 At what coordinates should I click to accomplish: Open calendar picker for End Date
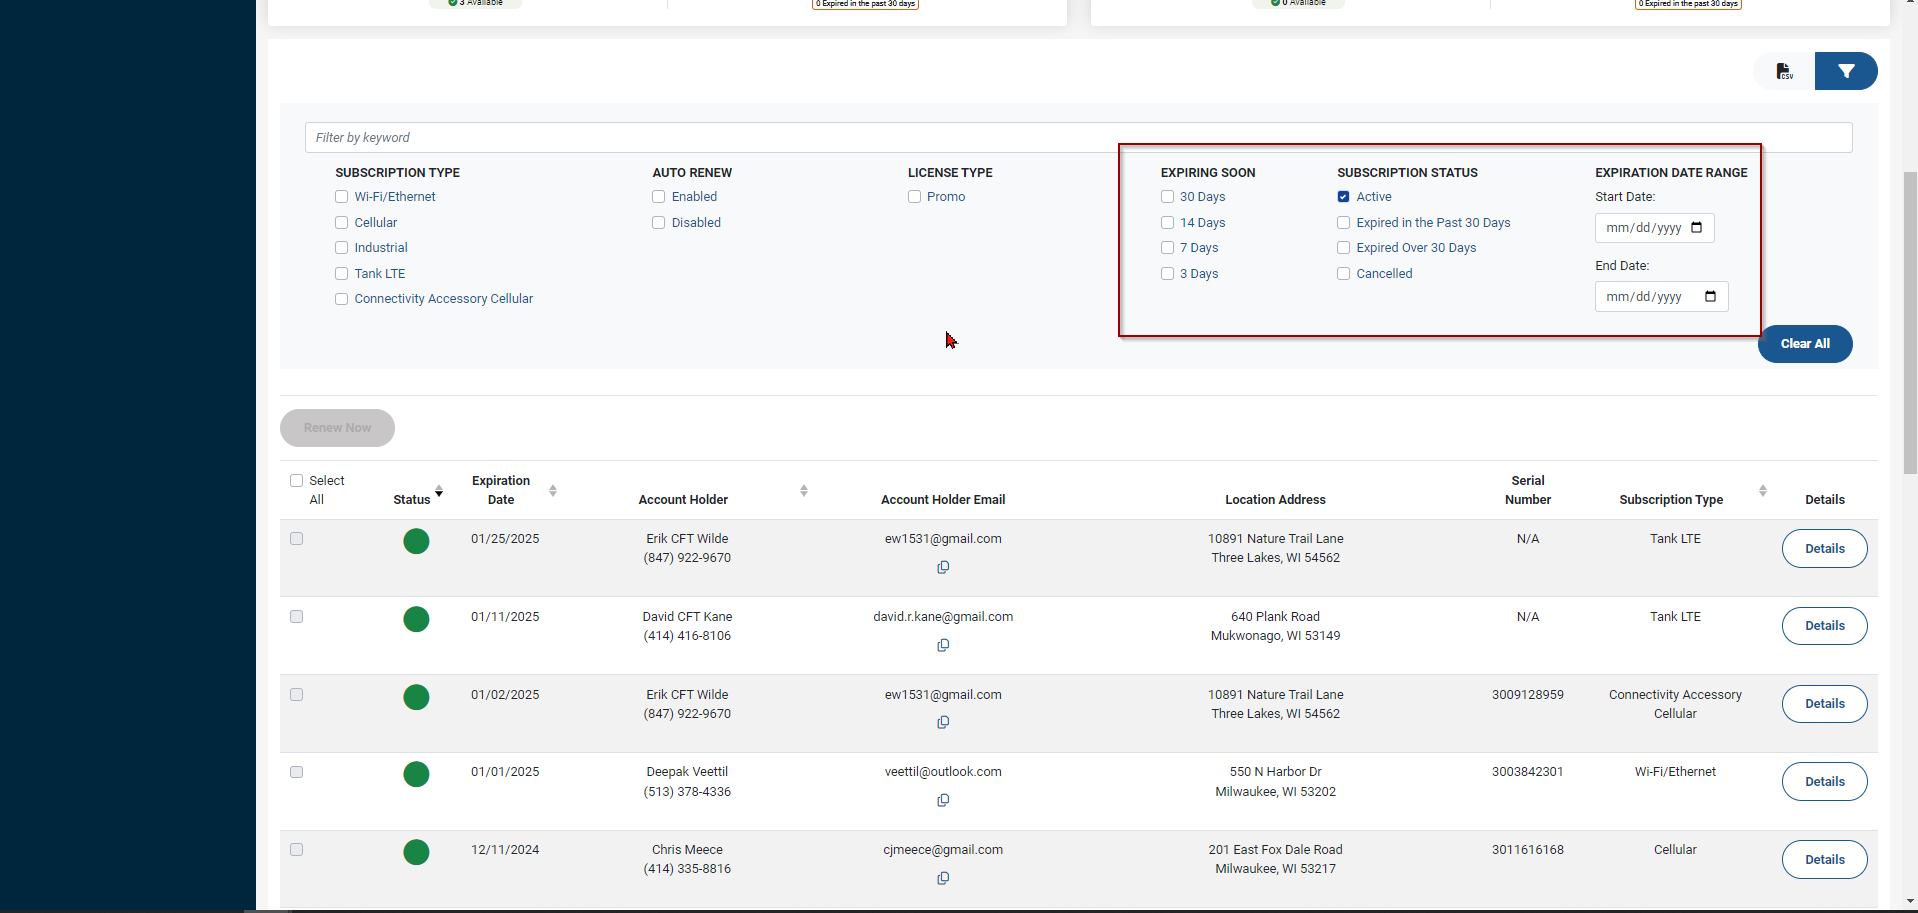click(x=1710, y=296)
